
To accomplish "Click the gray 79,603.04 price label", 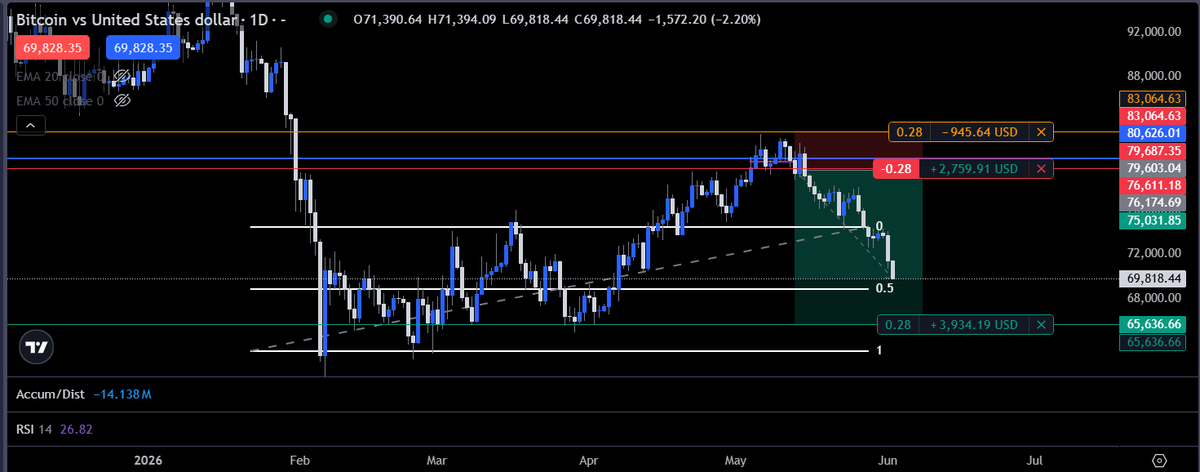I will (1154, 168).
